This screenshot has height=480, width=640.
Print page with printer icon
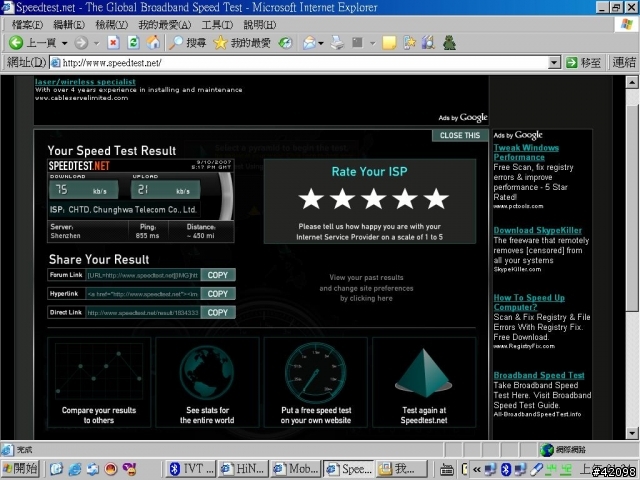(x=337, y=42)
